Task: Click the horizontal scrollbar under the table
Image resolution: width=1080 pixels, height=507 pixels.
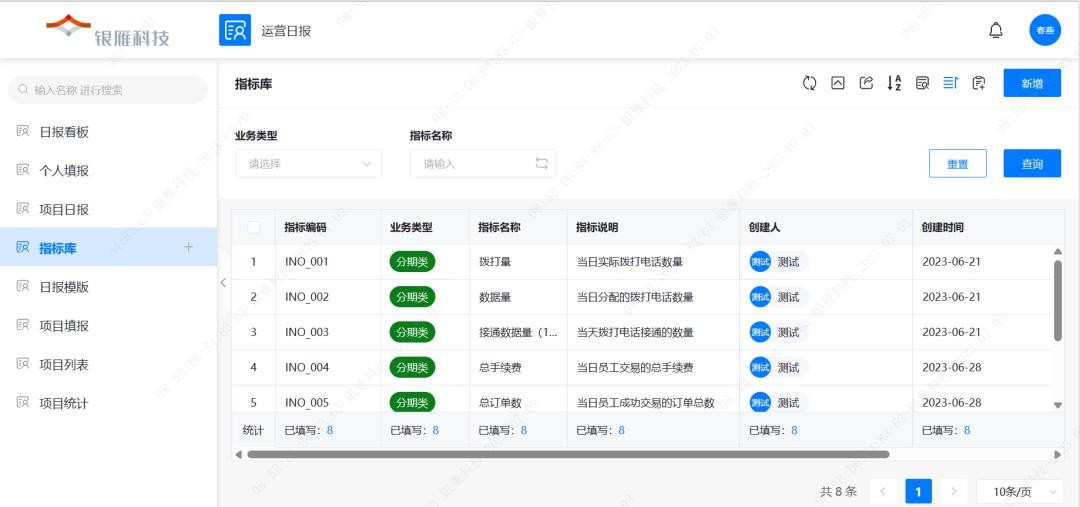Action: point(568,454)
